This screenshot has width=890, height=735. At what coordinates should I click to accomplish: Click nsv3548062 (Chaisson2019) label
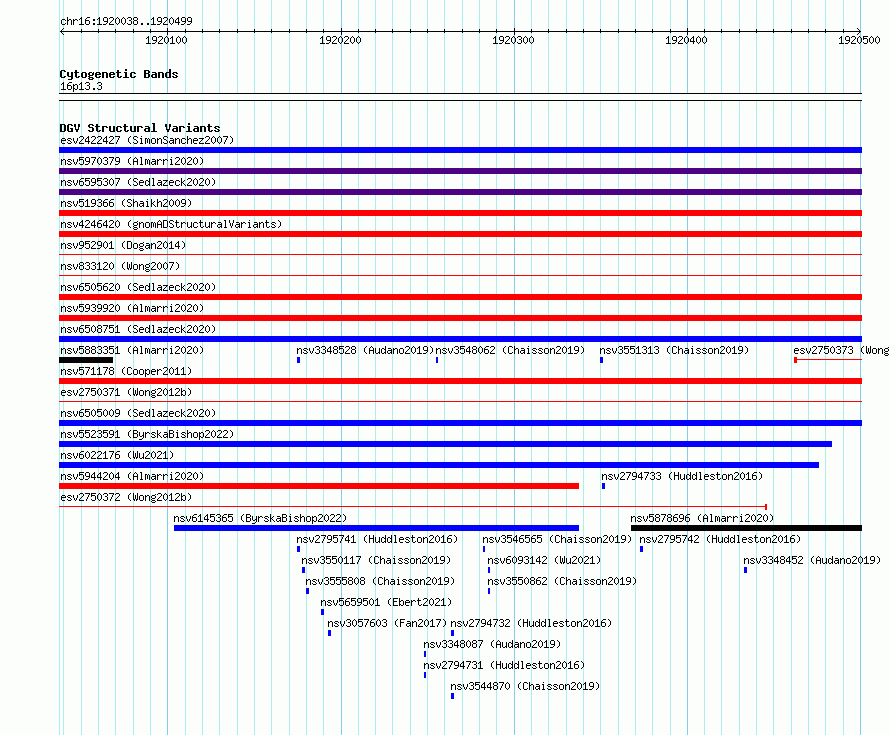tap(510, 350)
